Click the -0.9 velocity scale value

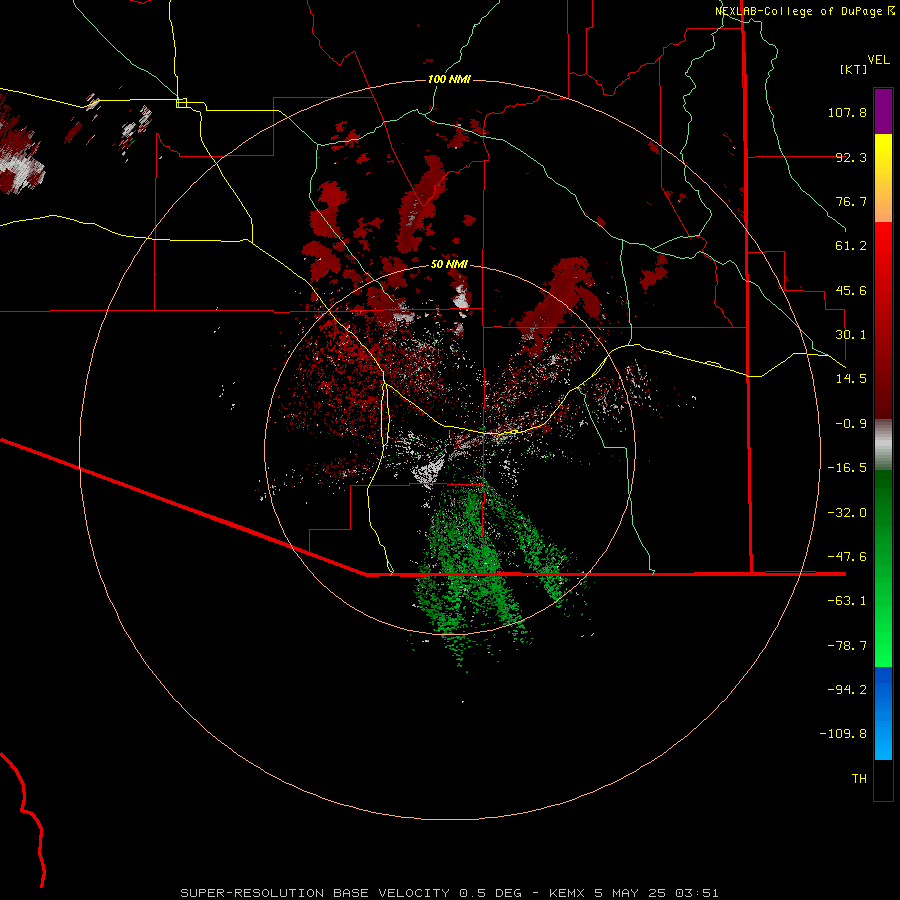[851, 424]
